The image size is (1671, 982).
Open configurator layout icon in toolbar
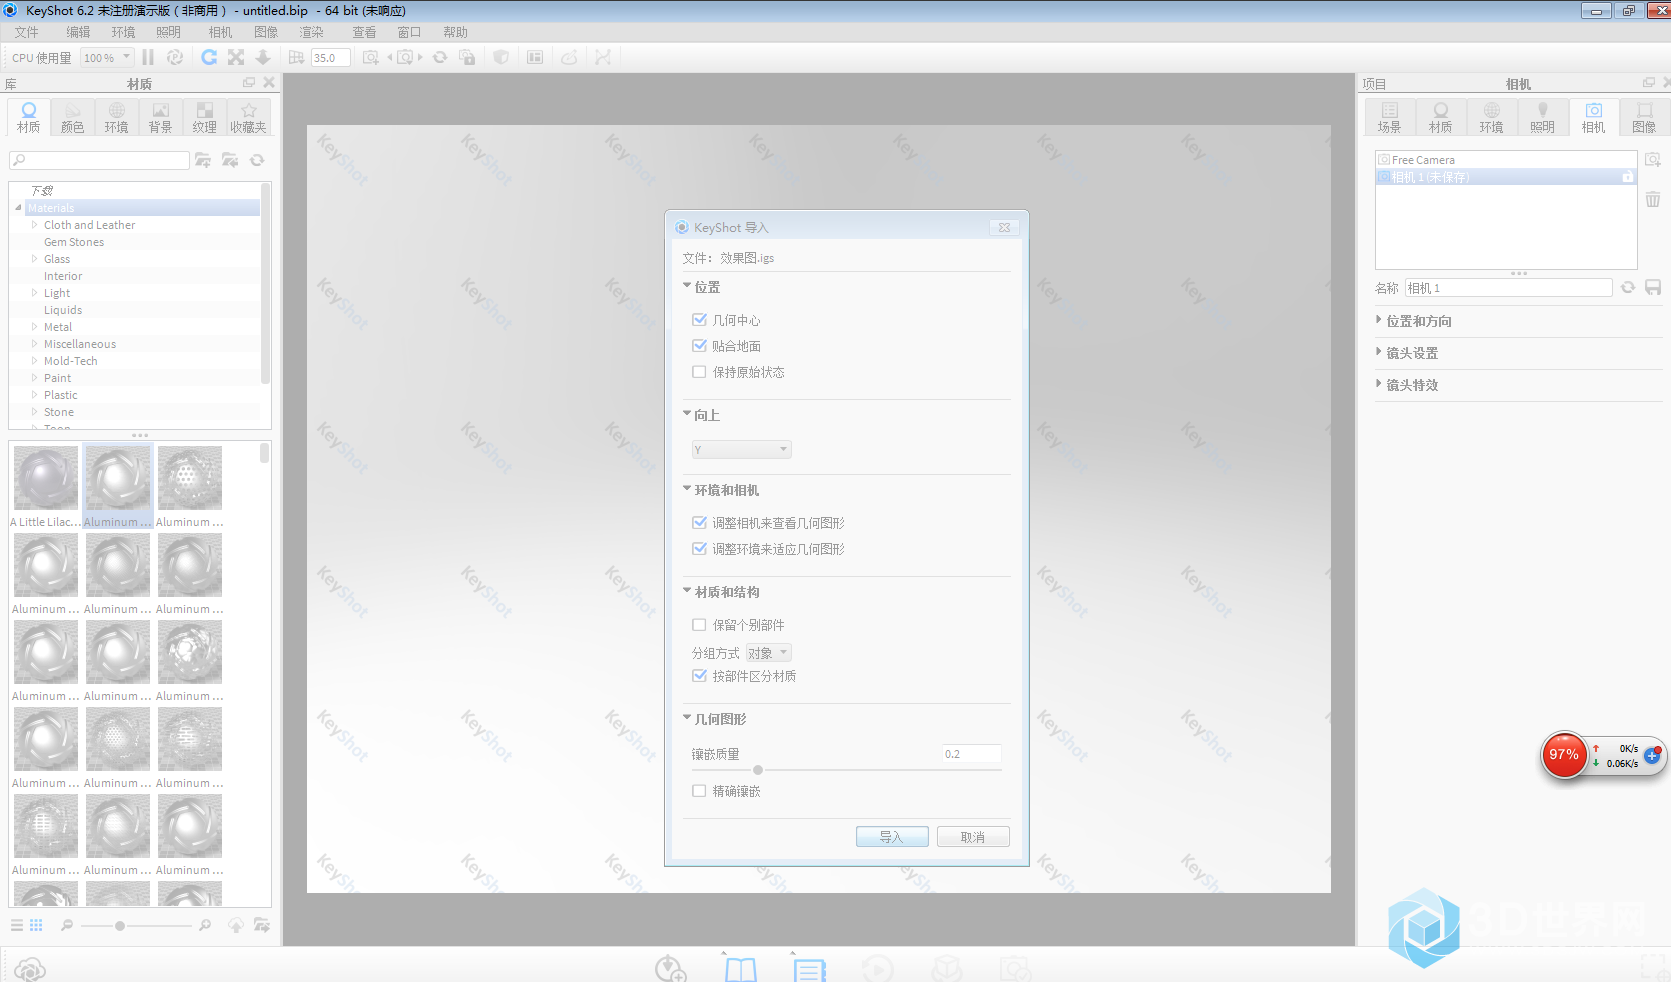tap(535, 58)
